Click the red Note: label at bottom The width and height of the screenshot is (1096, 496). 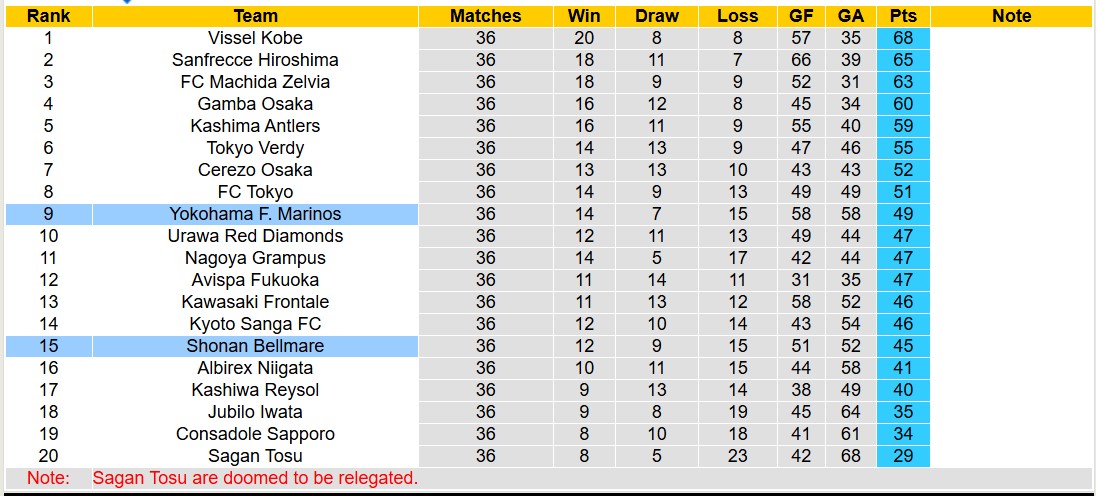point(48,478)
